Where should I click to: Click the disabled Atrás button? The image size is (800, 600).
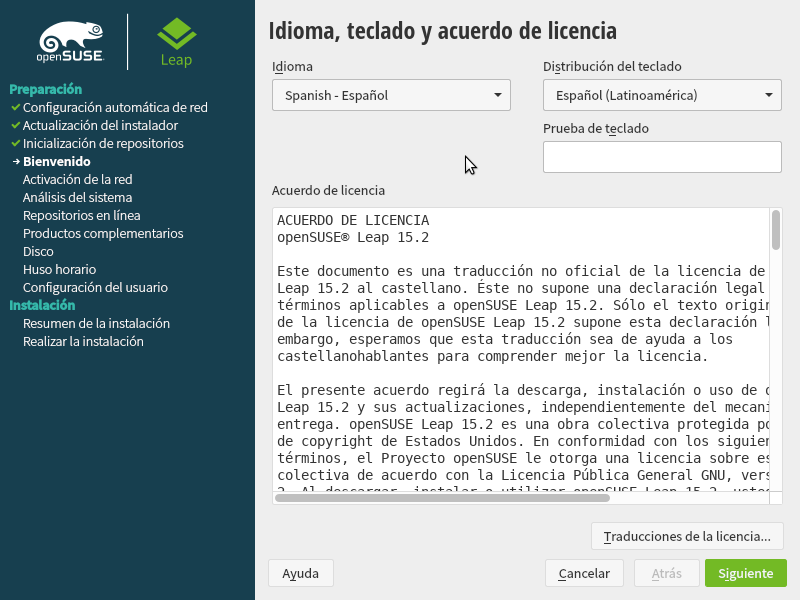666,573
